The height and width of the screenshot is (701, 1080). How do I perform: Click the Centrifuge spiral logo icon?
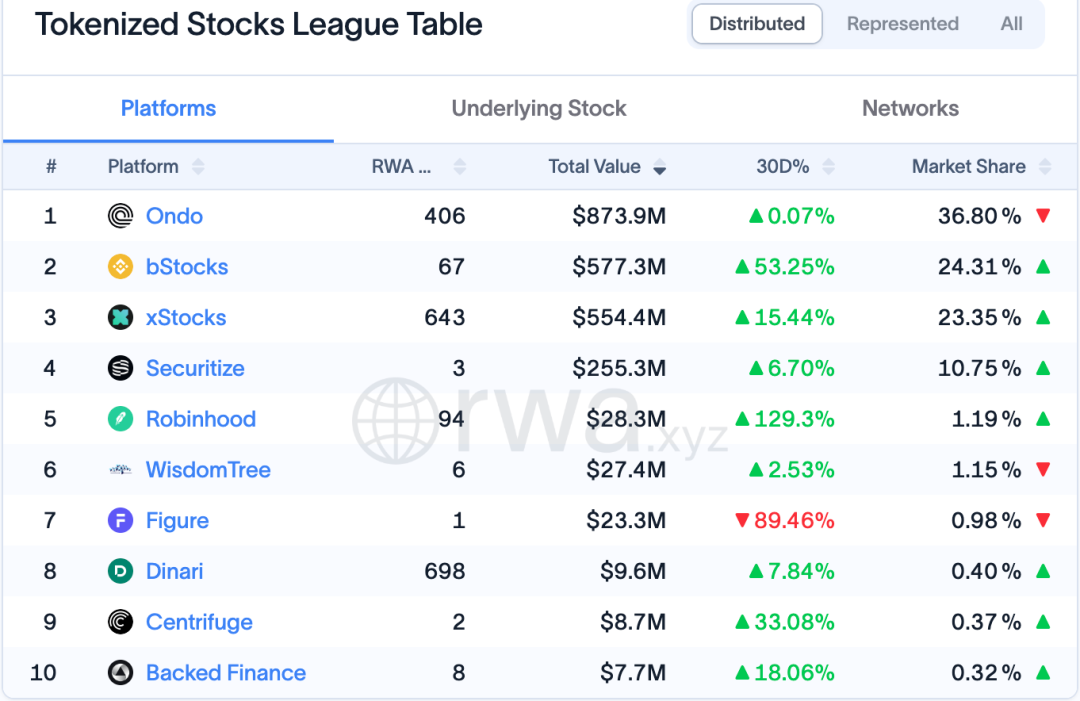[121, 622]
